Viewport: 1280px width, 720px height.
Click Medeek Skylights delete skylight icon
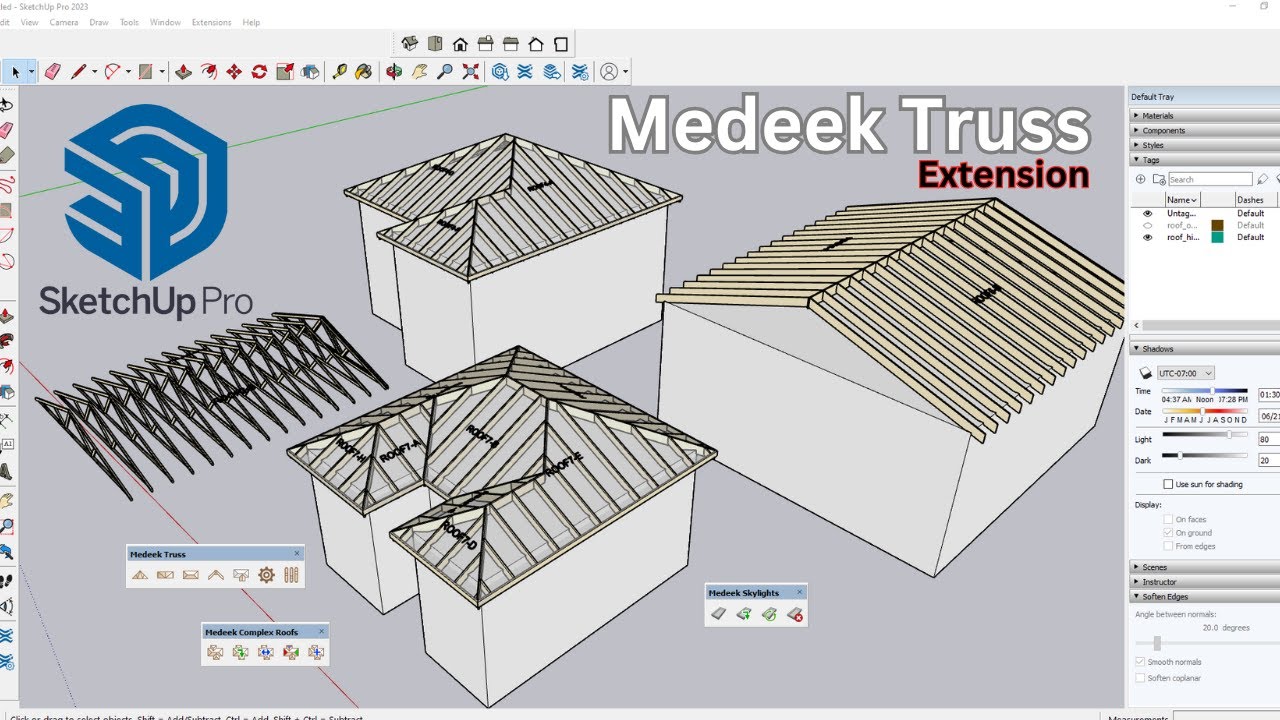tap(795, 614)
